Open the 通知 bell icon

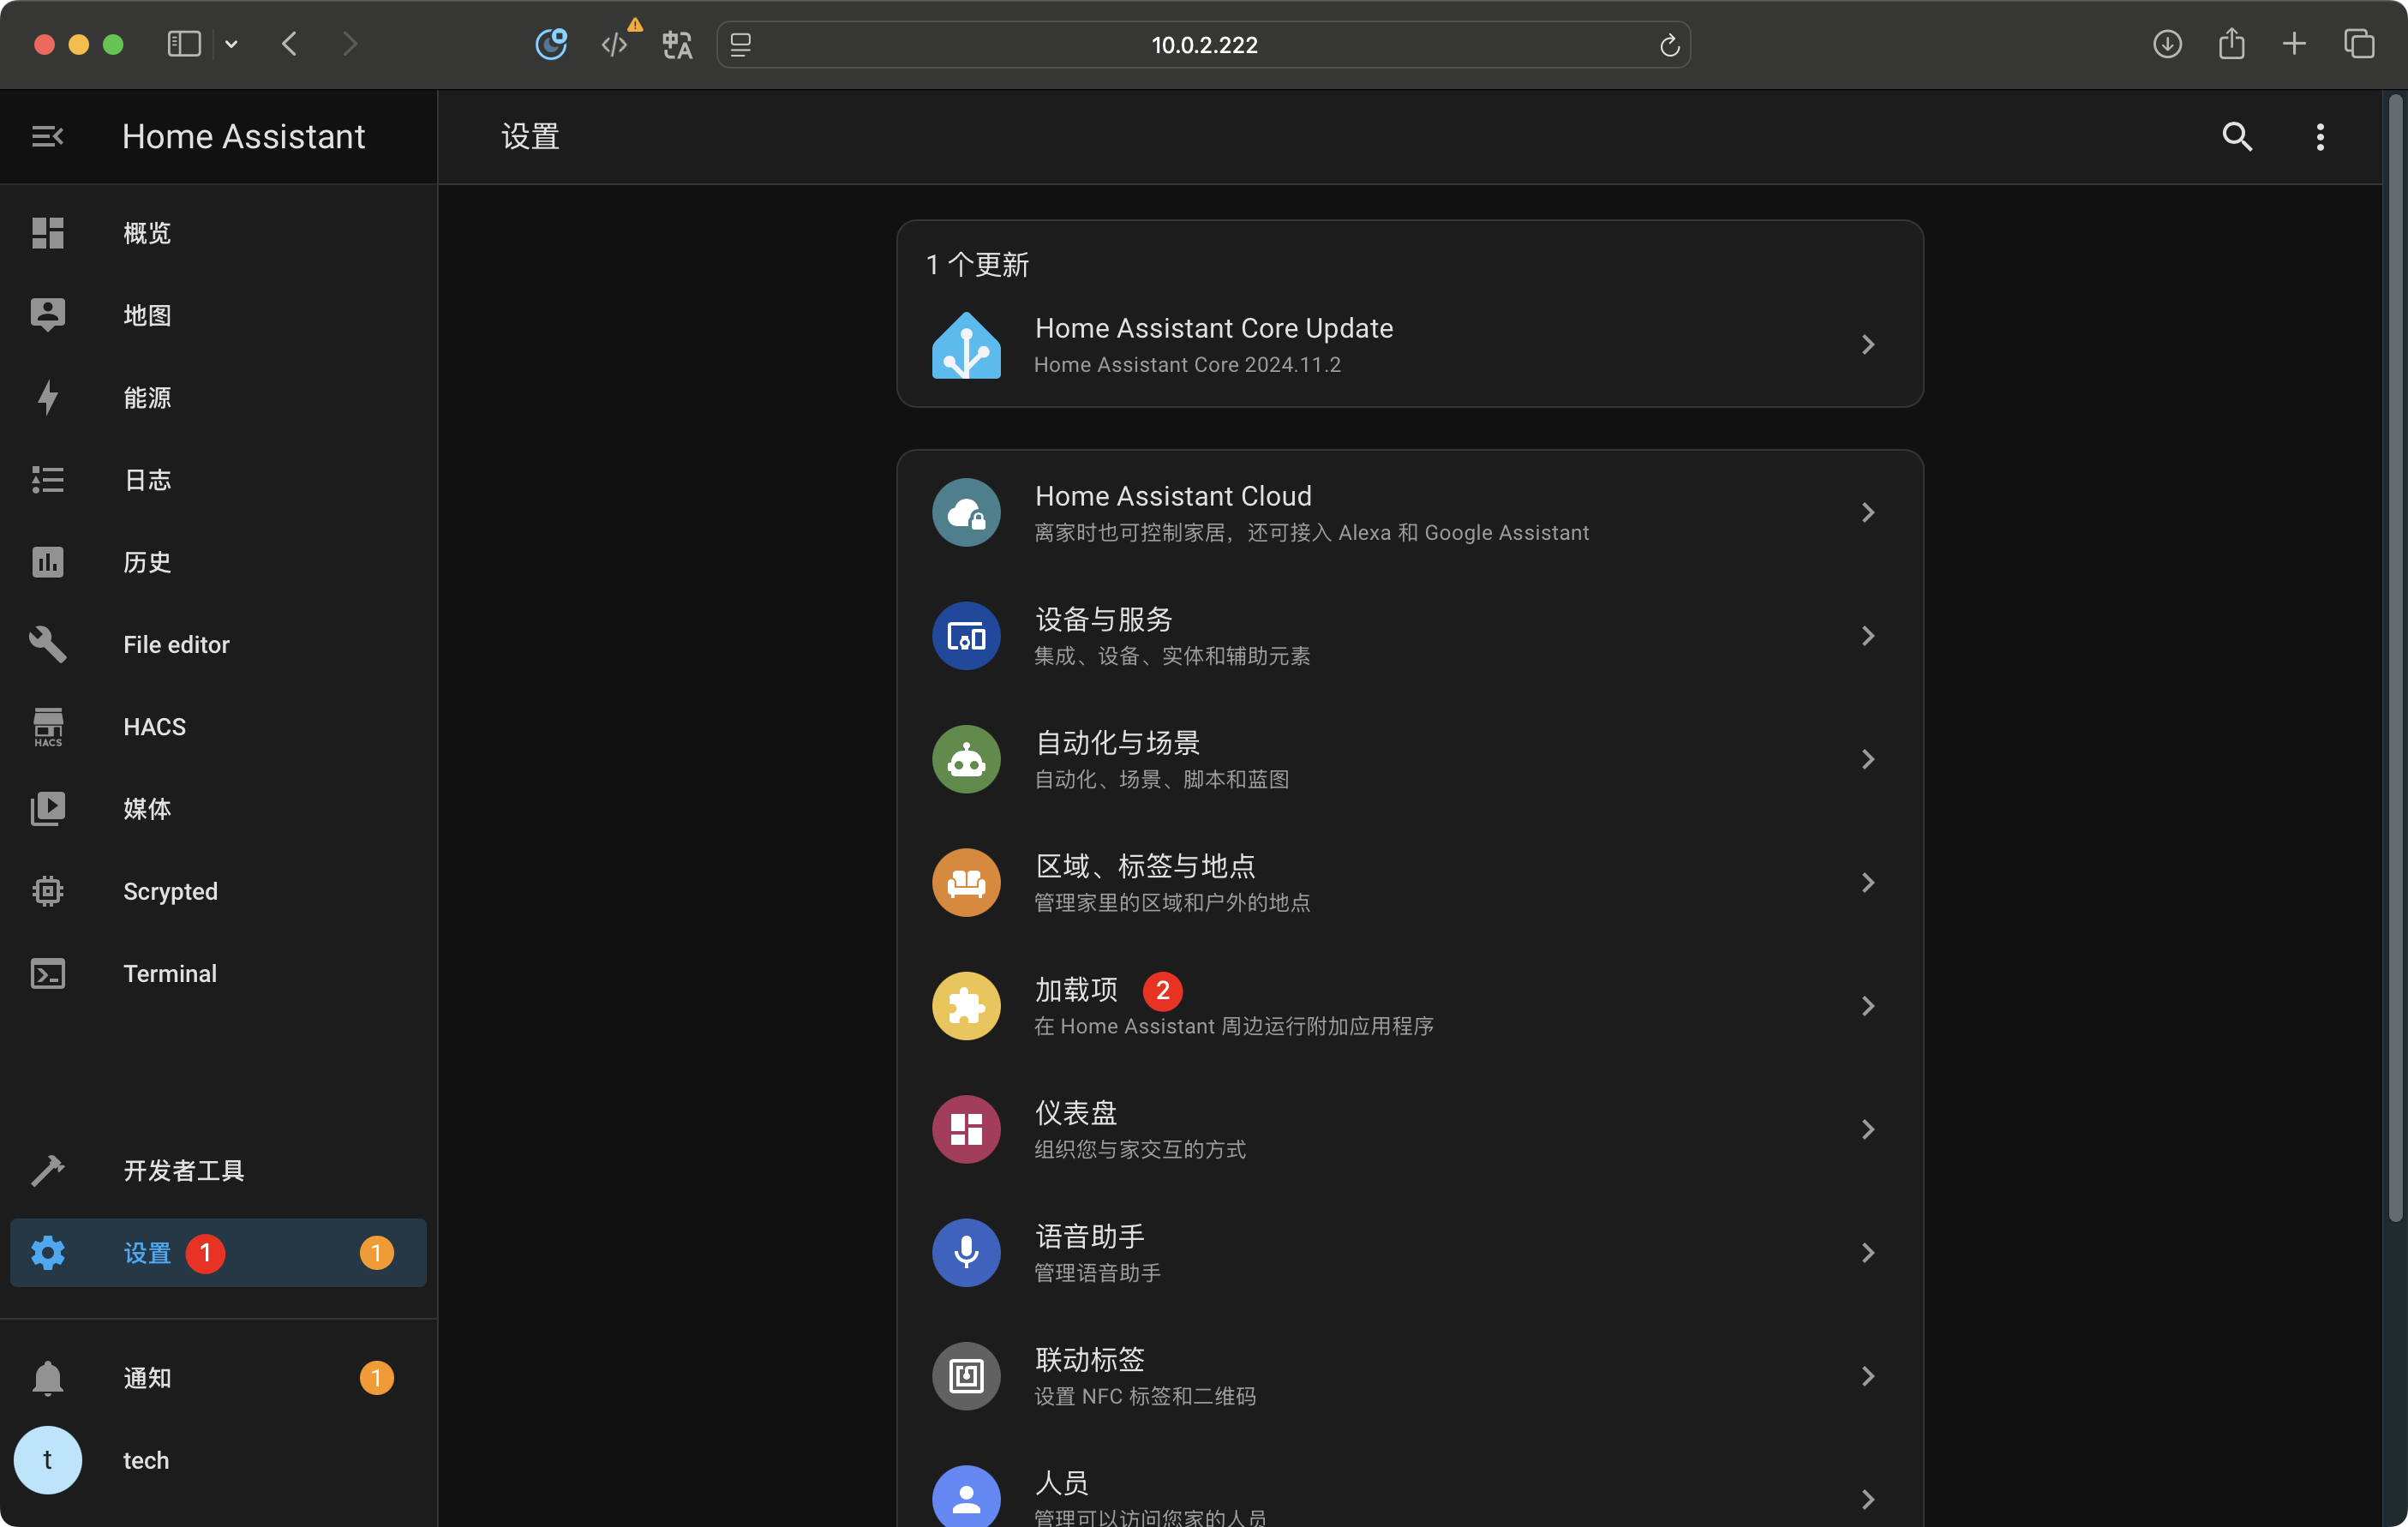pos(47,1378)
